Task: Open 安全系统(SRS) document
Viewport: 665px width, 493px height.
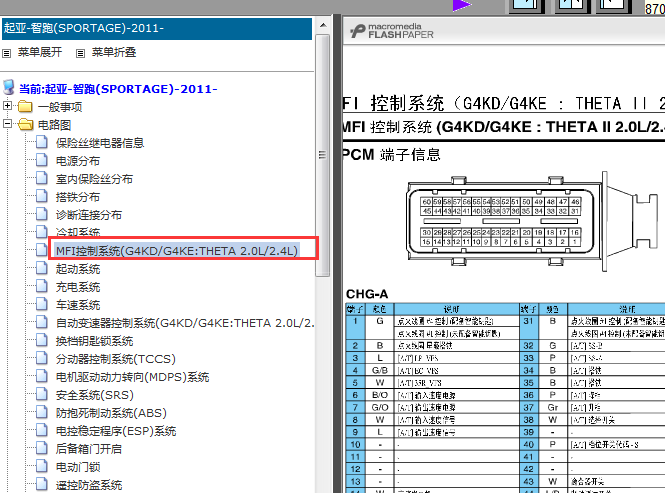Action: (95, 395)
